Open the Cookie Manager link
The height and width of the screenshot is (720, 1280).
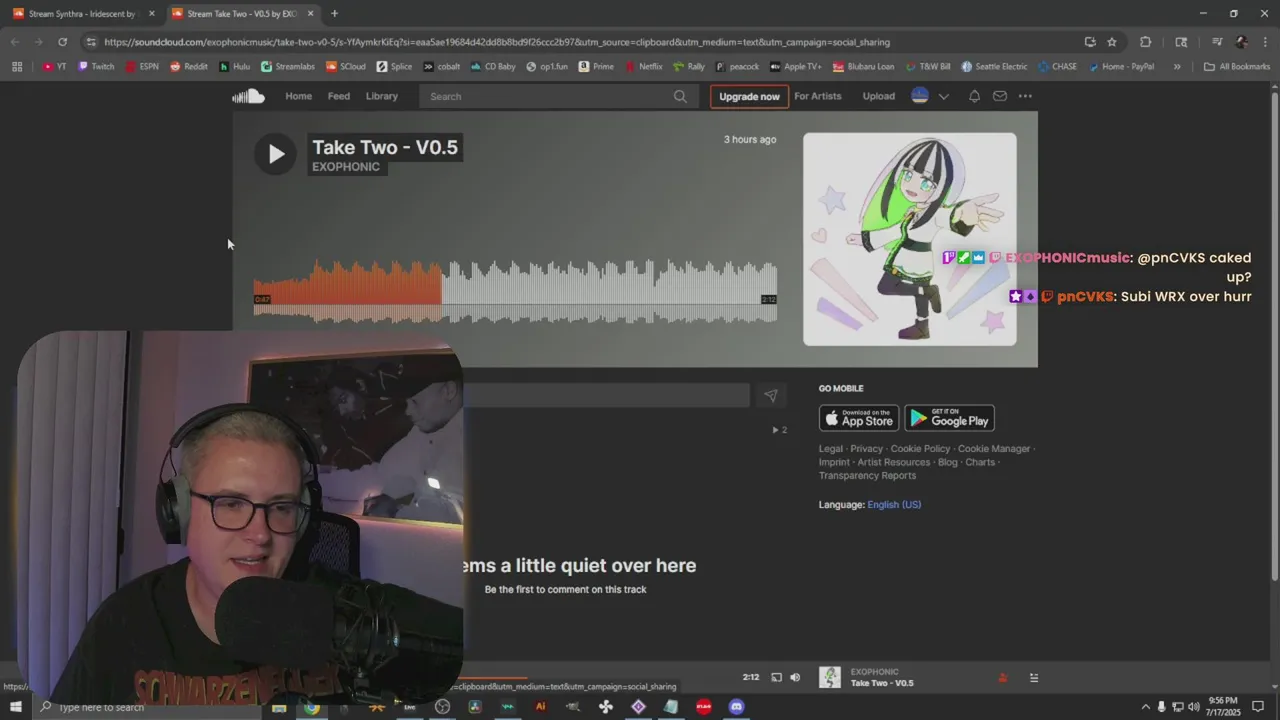[x=994, y=449]
